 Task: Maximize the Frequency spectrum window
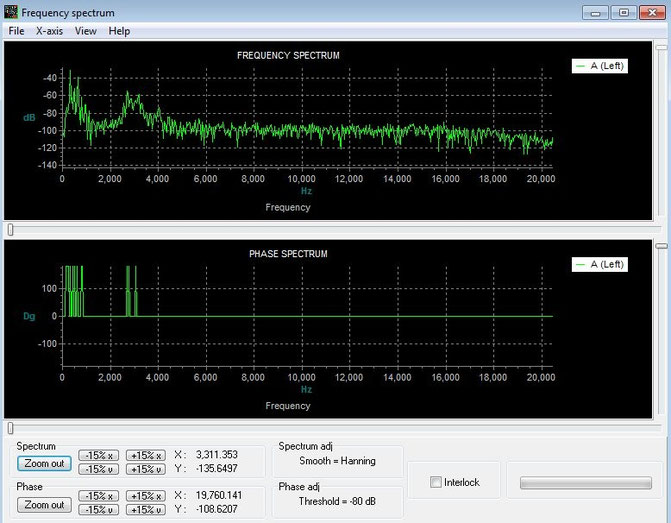click(x=623, y=13)
